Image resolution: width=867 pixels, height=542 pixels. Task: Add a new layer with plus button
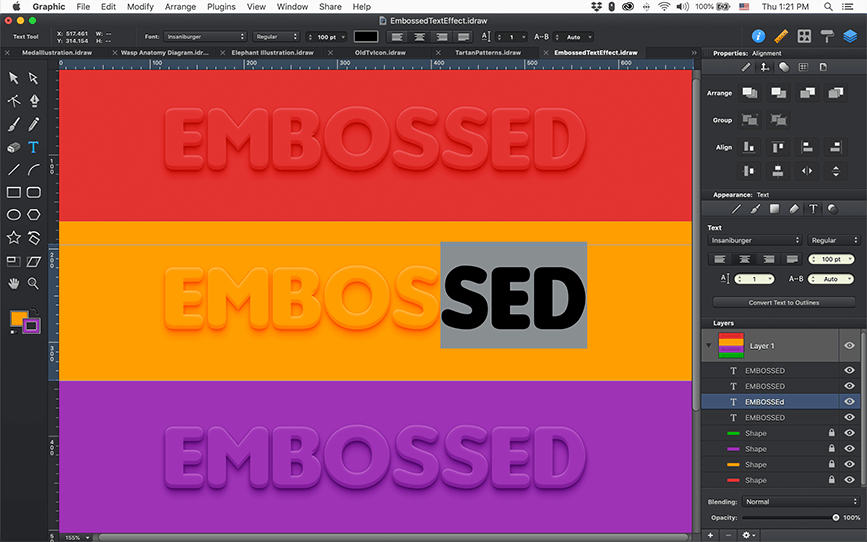coord(711,535)
